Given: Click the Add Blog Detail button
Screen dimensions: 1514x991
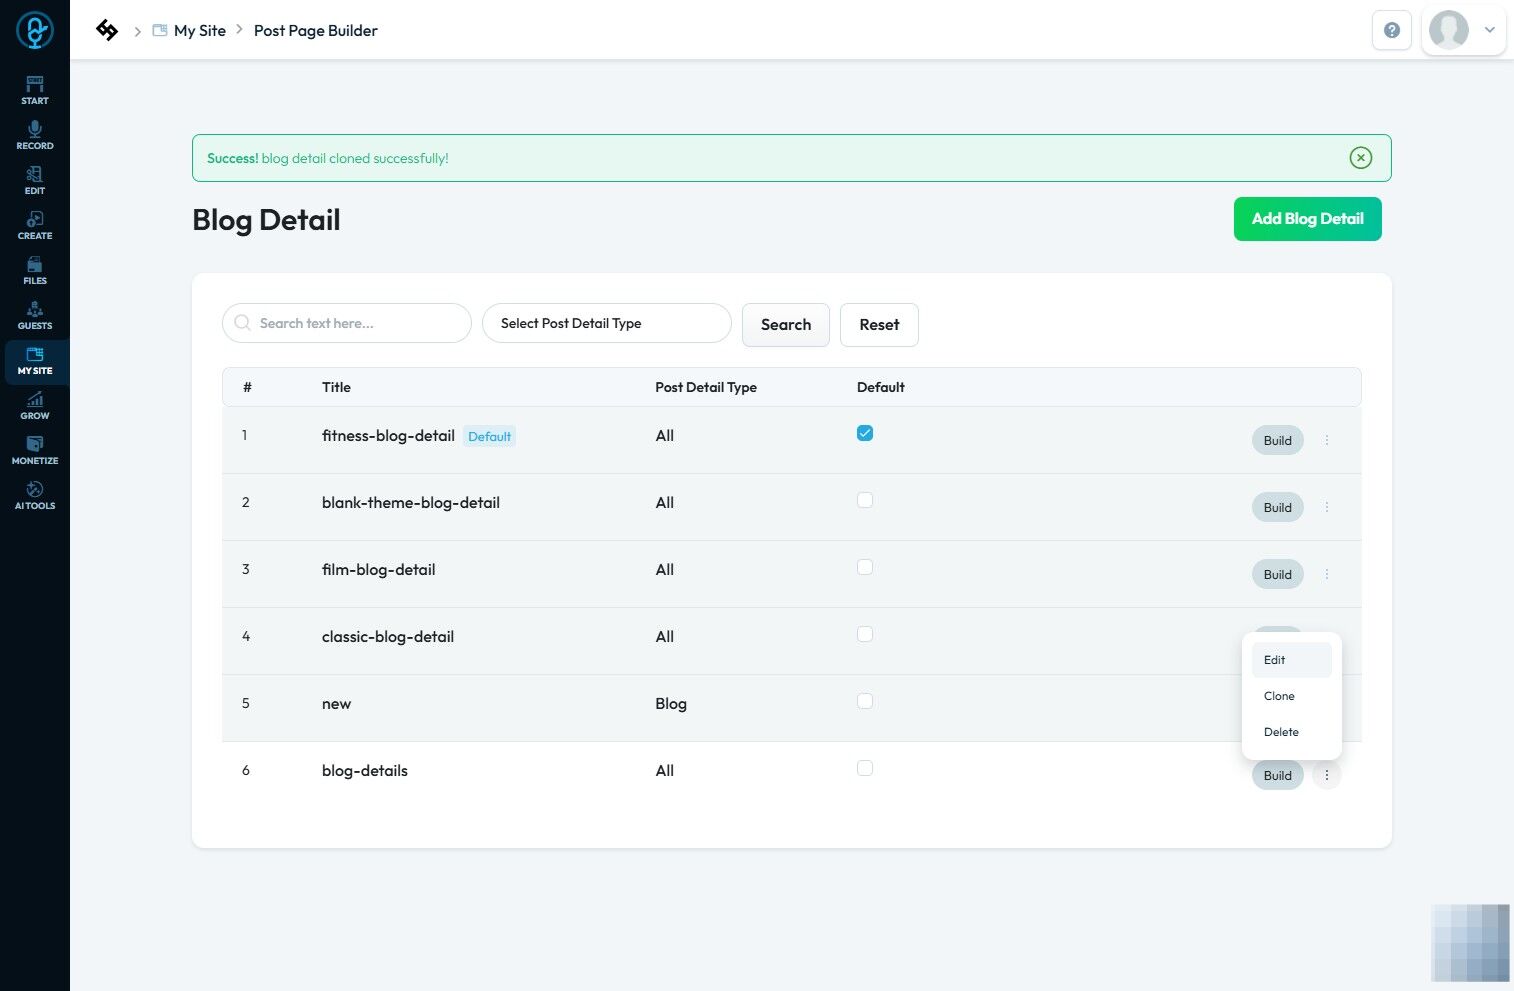Looking at the screenshot, I should coord(1307,219).
